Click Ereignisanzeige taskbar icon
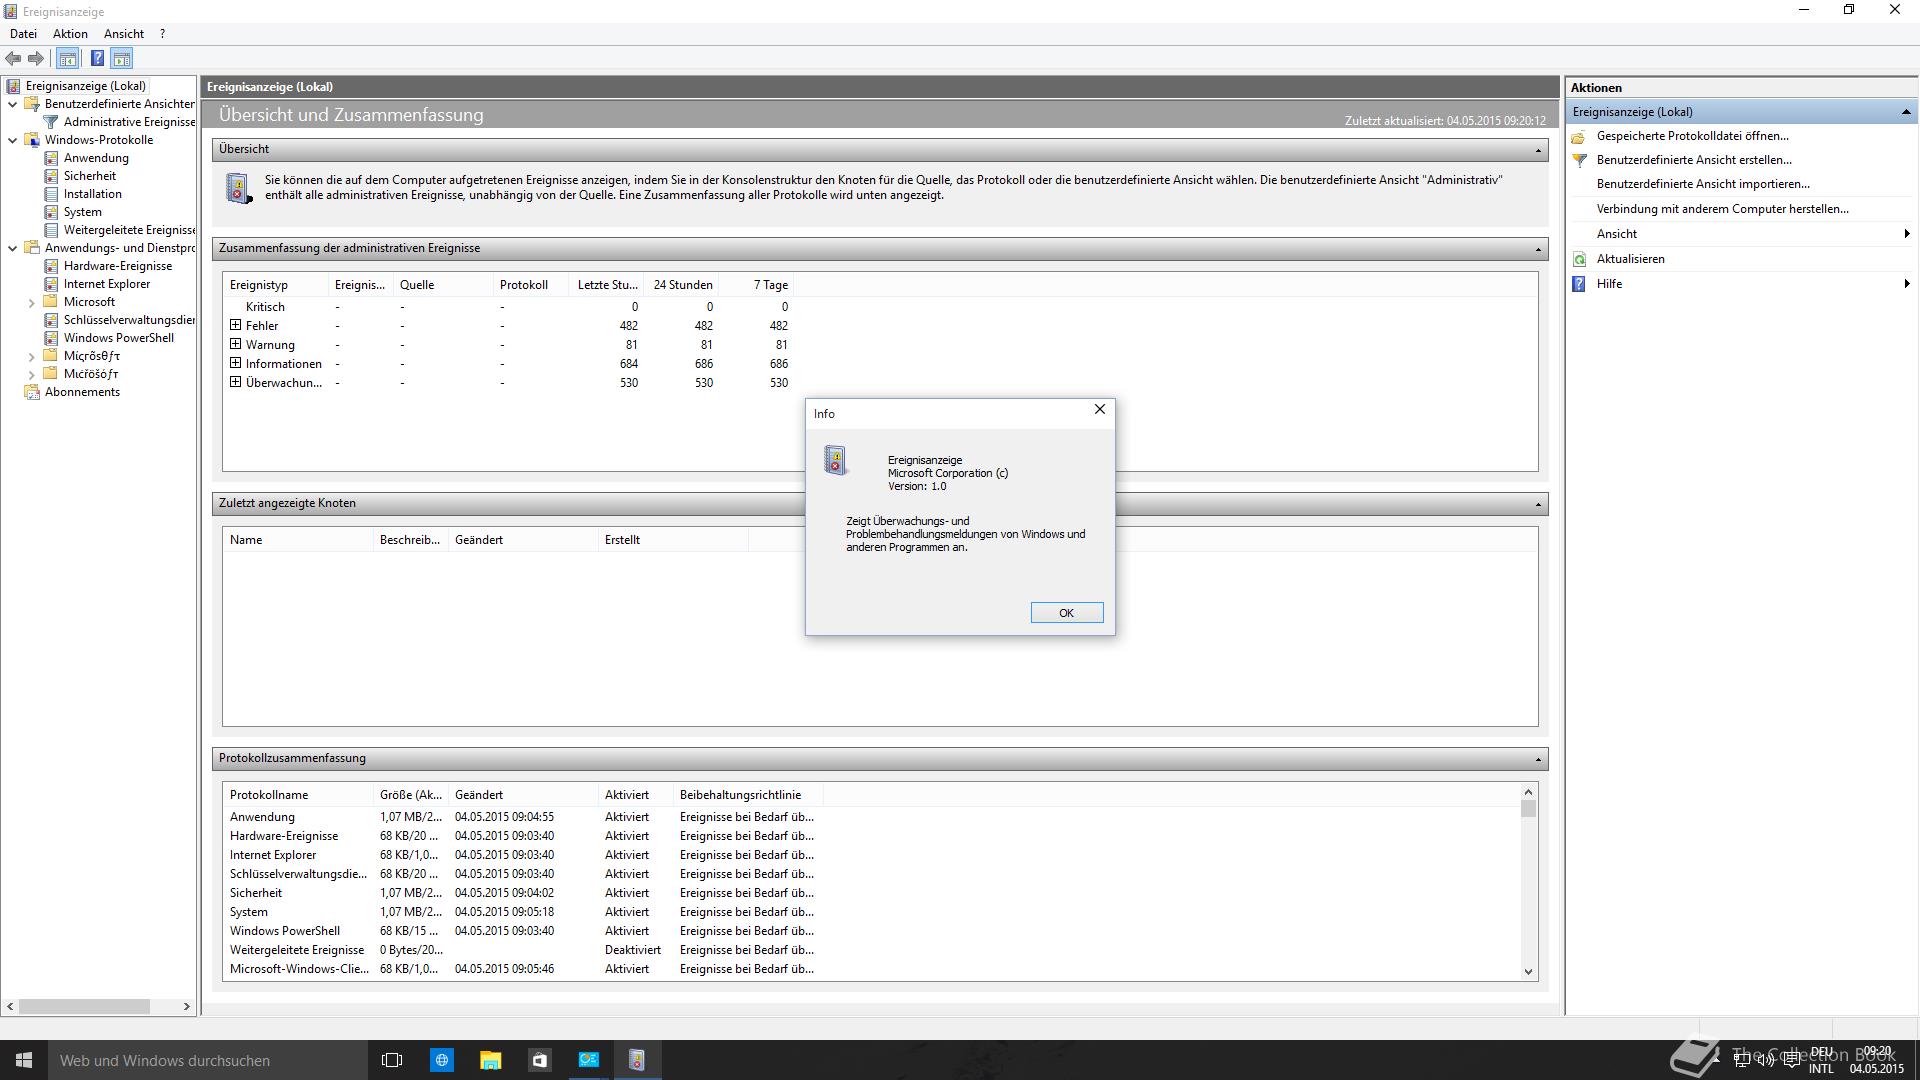The height and width of the screenshot is (1080, 1920). 637,1060
